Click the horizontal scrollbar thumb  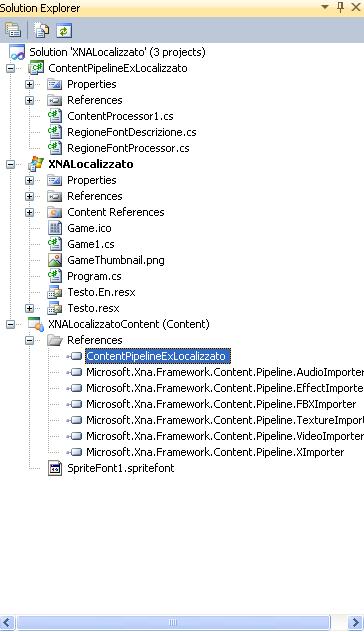(x=173, y=623)
